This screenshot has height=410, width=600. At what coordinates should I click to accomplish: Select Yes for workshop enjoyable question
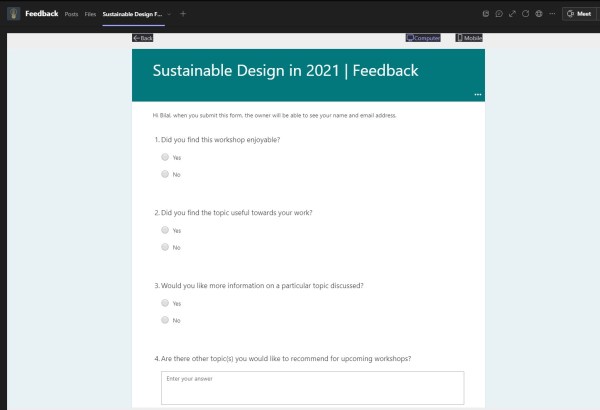[165, 157]
